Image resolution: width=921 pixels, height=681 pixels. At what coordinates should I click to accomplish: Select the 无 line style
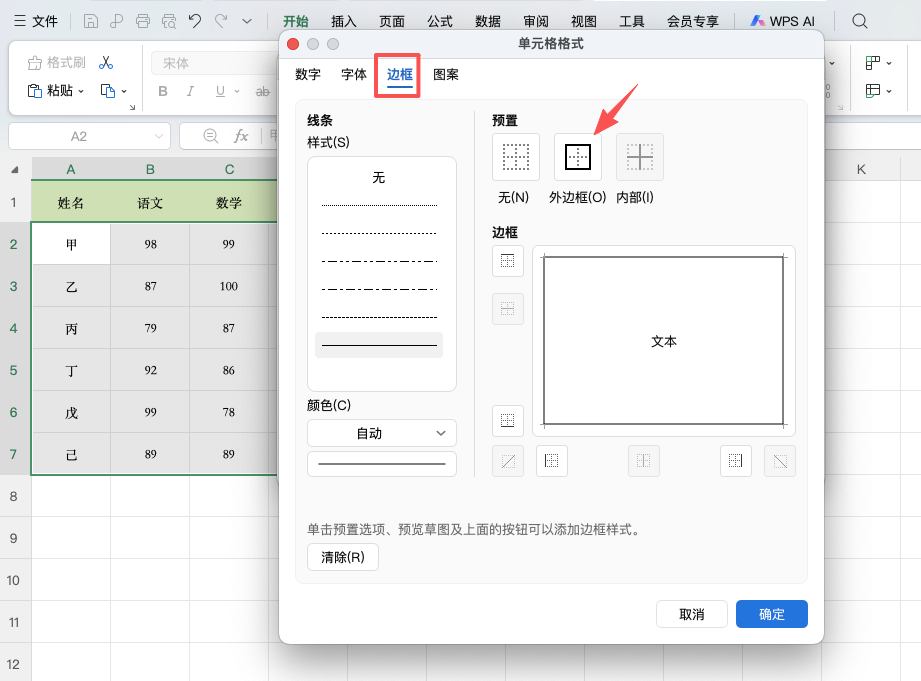pos(379,177)
